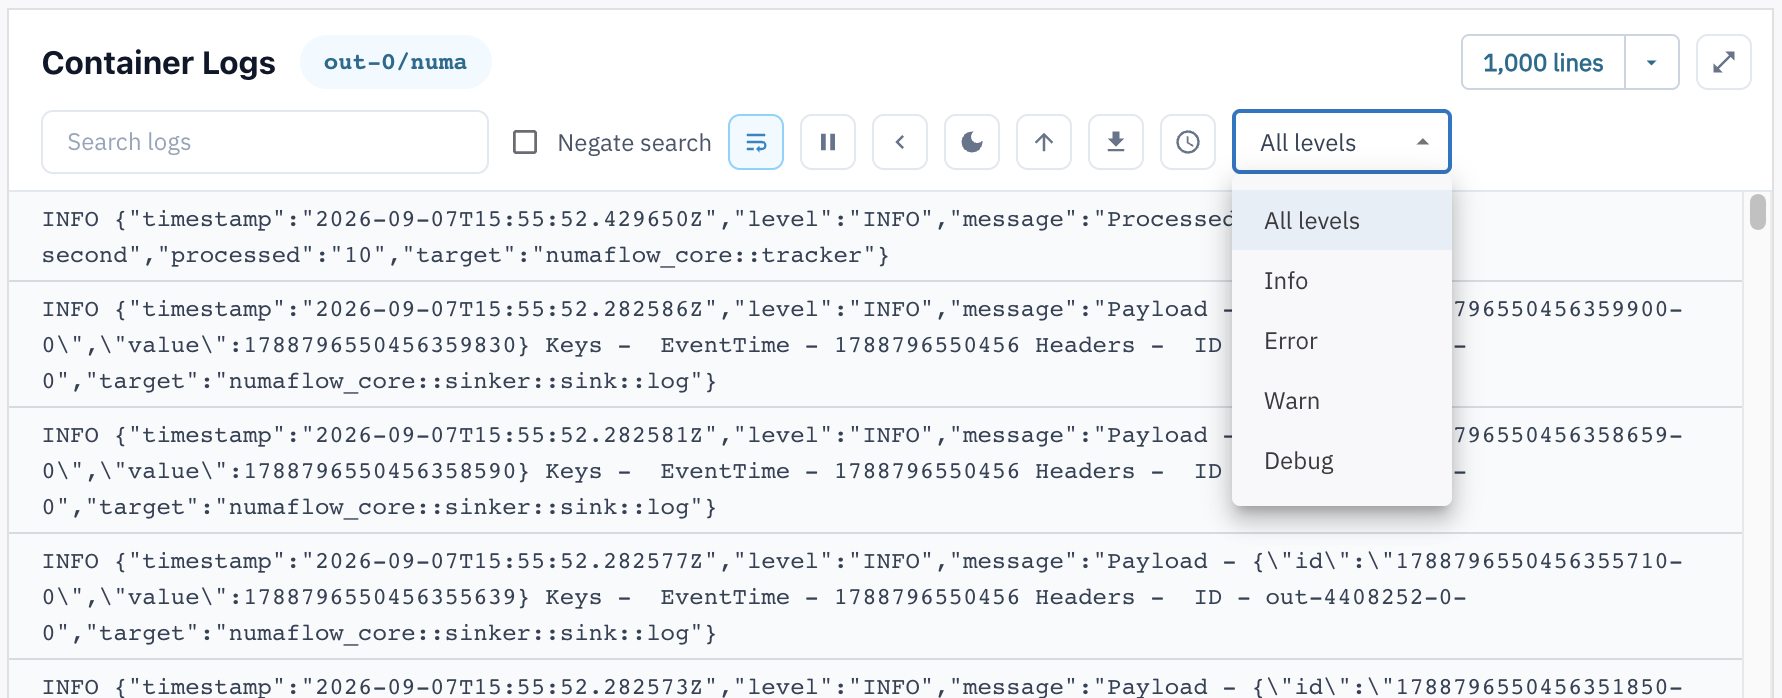The height and width of the screenshot is (698, 1782).
Task: Click log entry with timestamp 15:55:52.282586Z
Action: [875, 344]
